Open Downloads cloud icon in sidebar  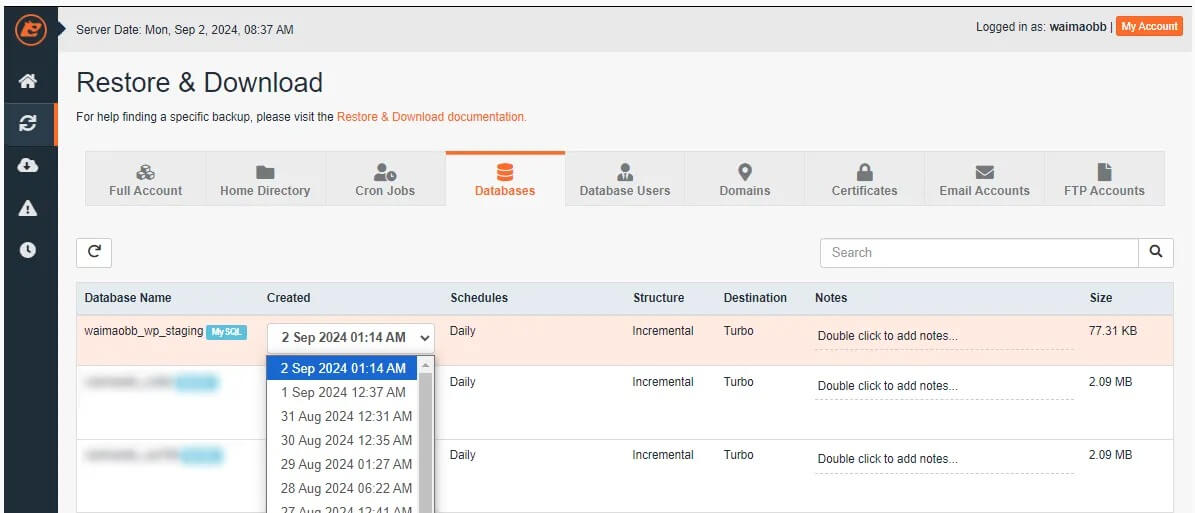[x=28, y=166]
